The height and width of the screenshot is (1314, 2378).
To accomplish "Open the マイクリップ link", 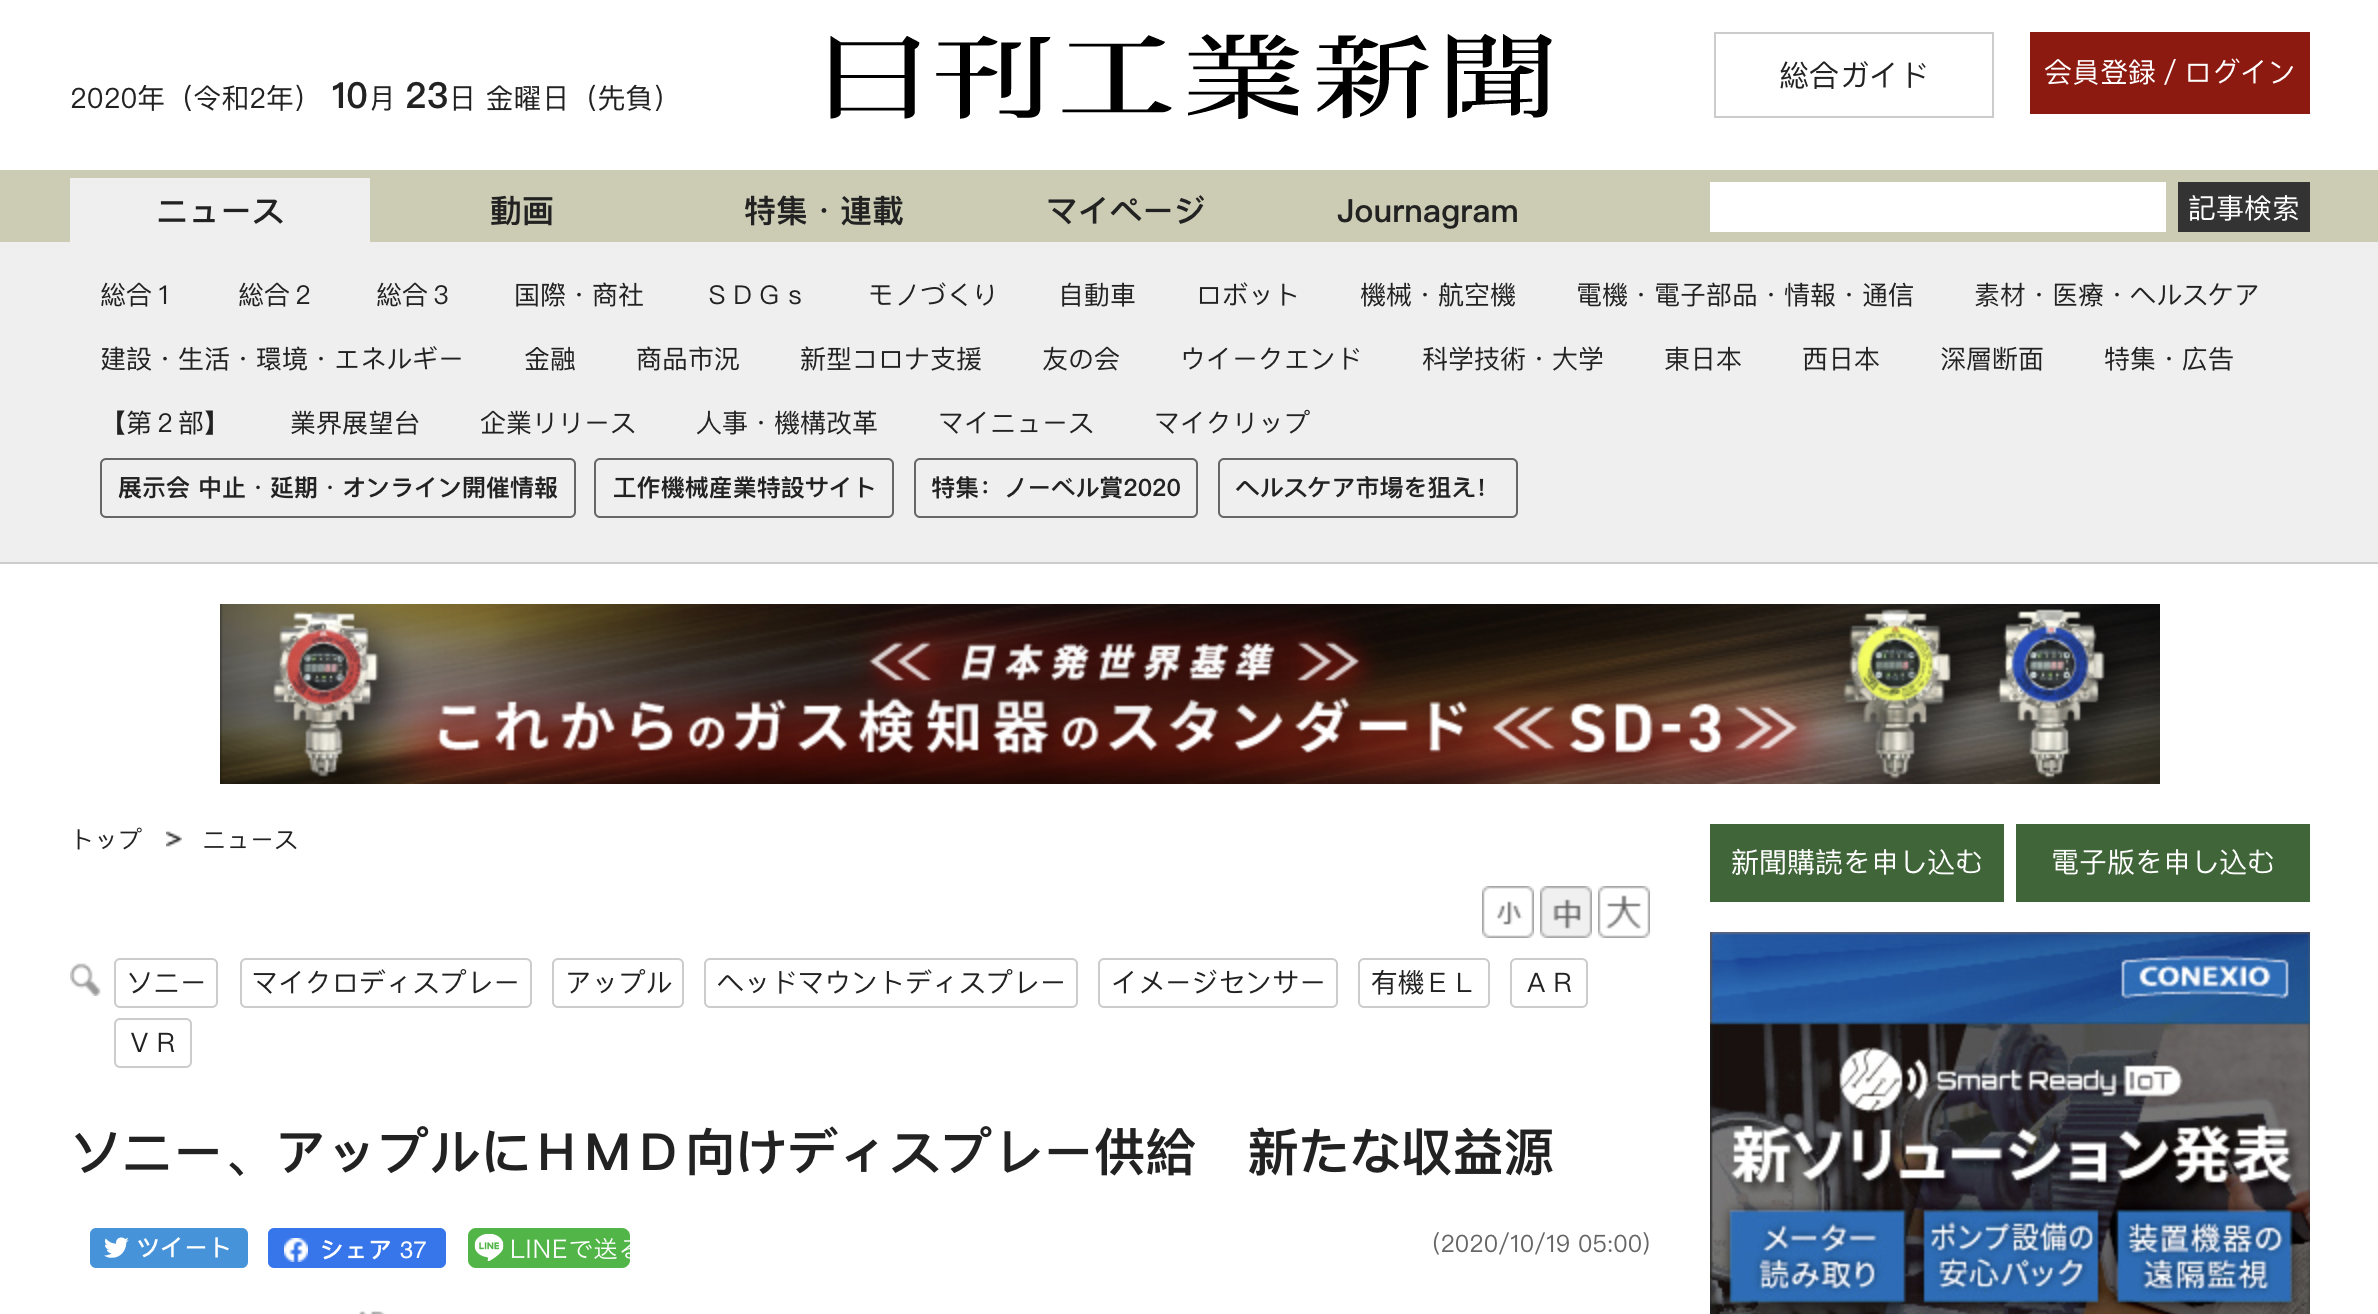I will pos(1231,423).
